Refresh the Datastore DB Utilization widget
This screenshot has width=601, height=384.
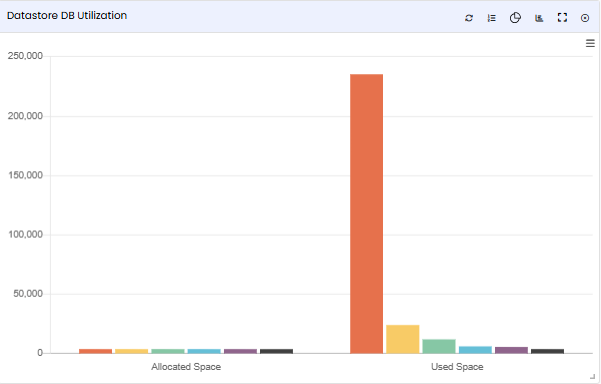tap(469, 18)
